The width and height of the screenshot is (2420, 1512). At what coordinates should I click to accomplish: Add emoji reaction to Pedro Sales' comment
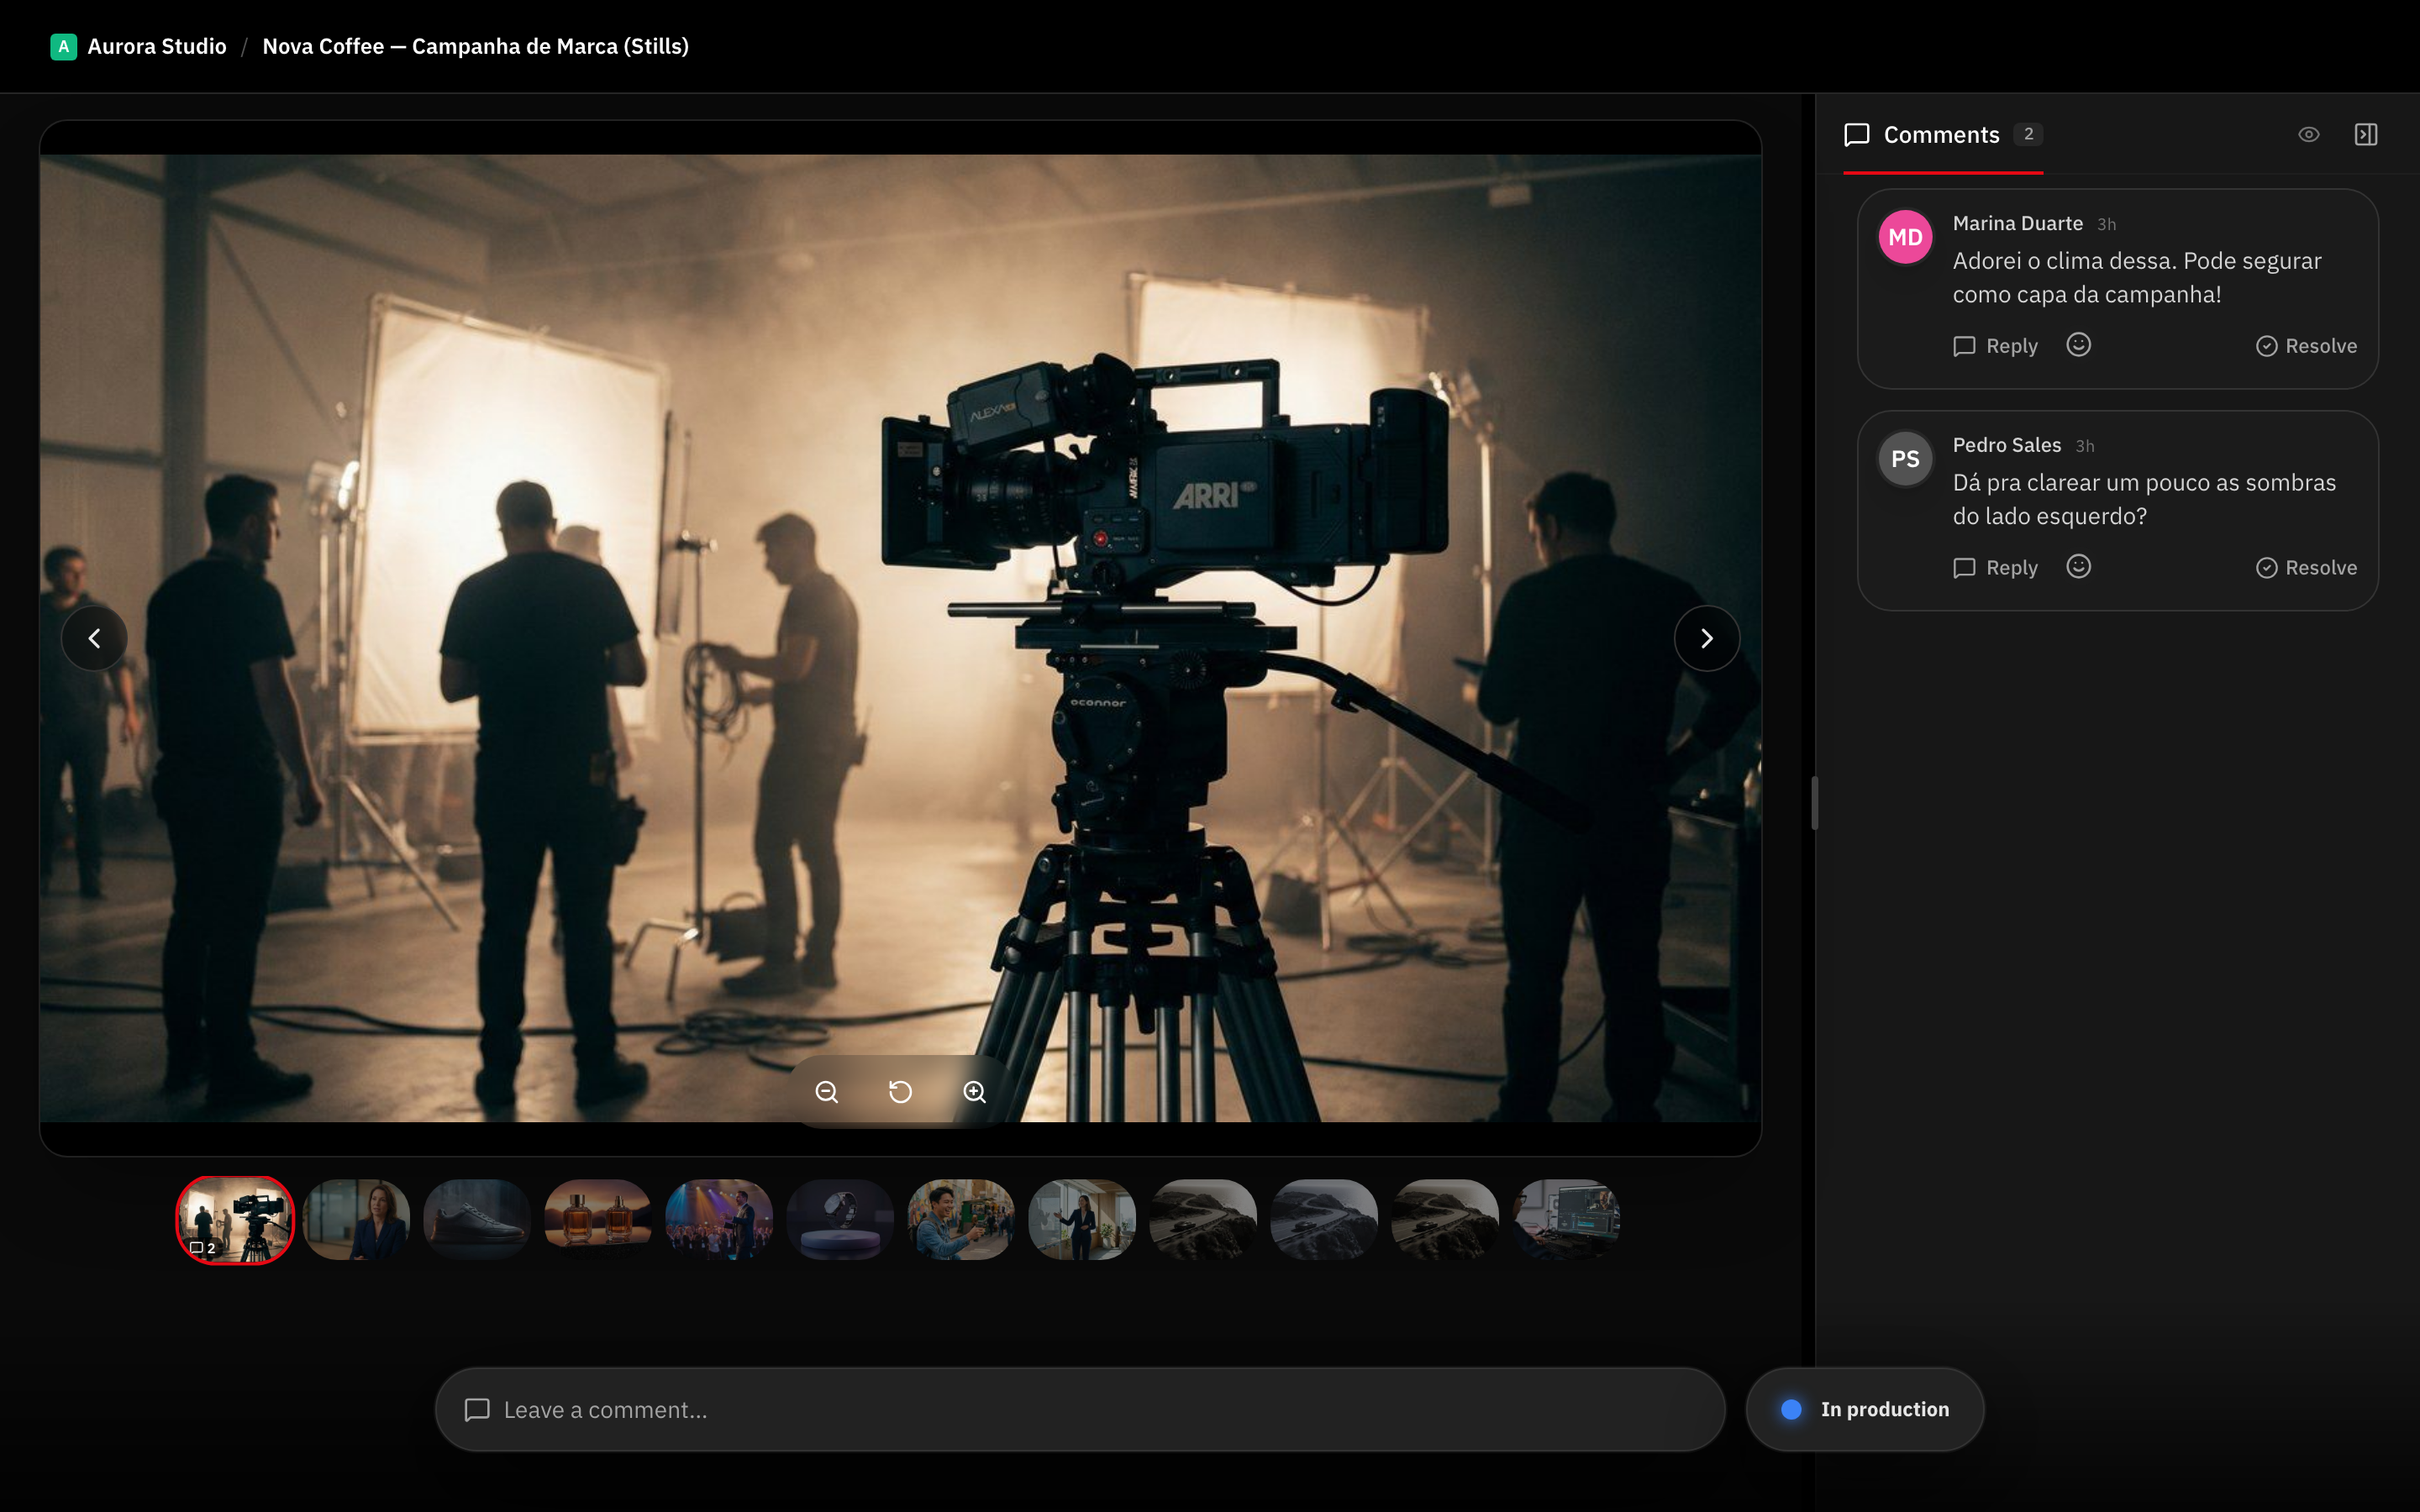click(x=2078, y=567)
